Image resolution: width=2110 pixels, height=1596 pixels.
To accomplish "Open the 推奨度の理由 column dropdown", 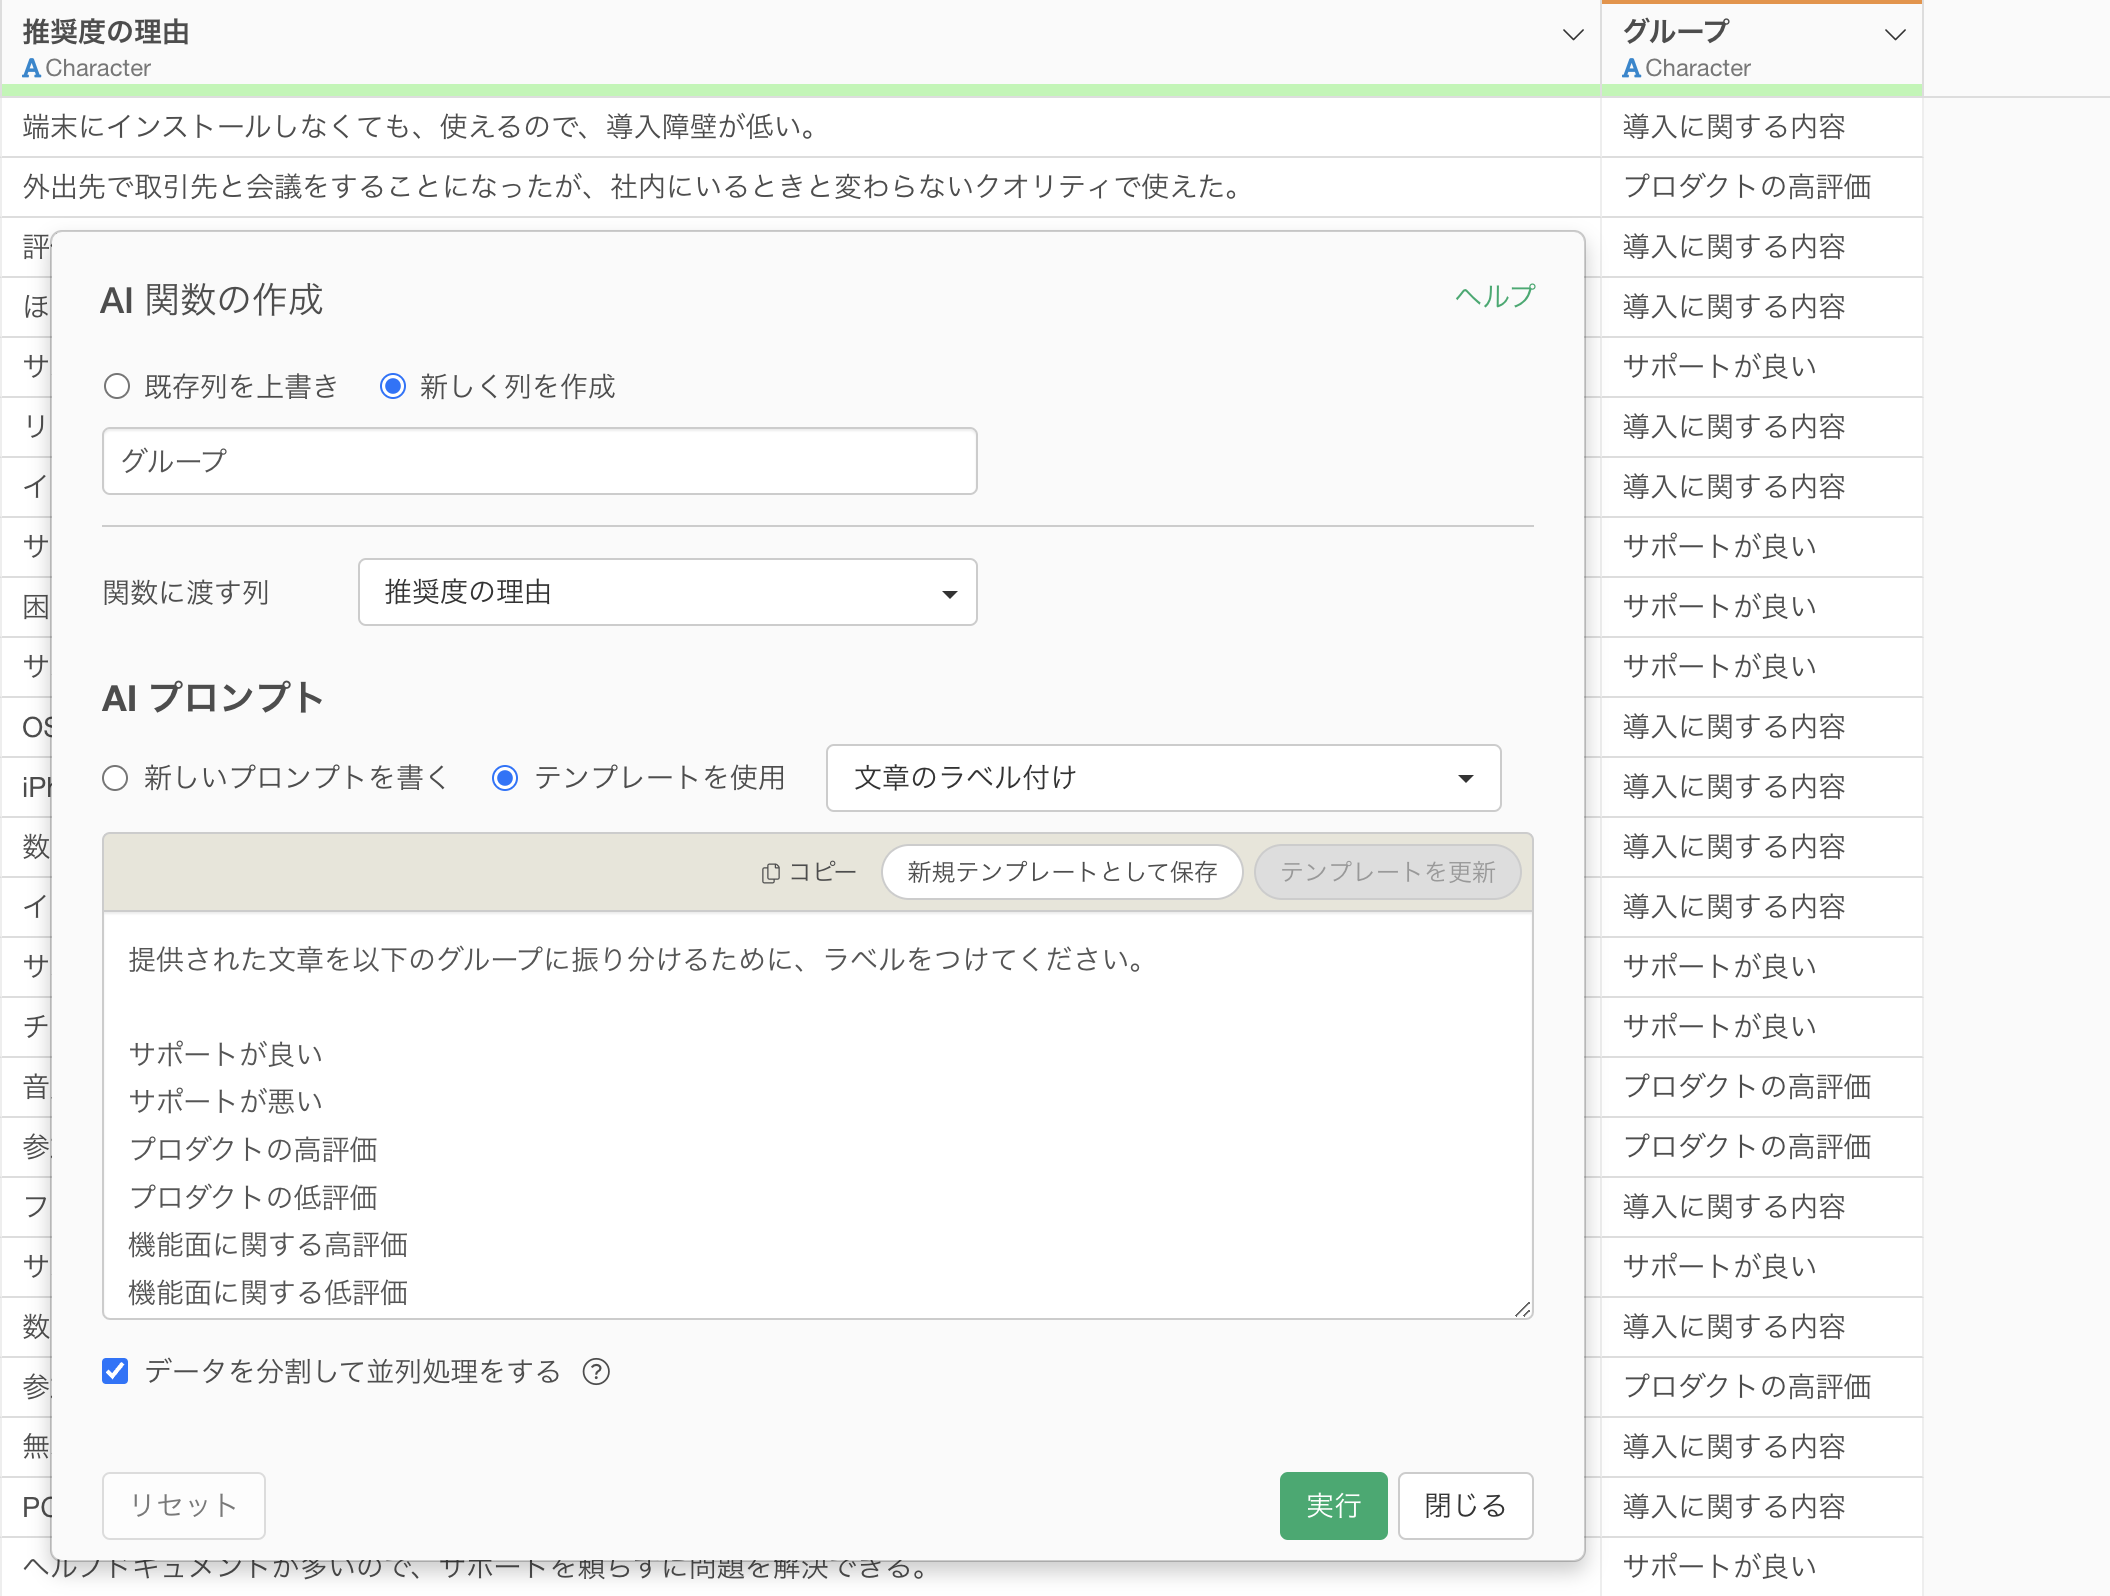I will (667, 593).
